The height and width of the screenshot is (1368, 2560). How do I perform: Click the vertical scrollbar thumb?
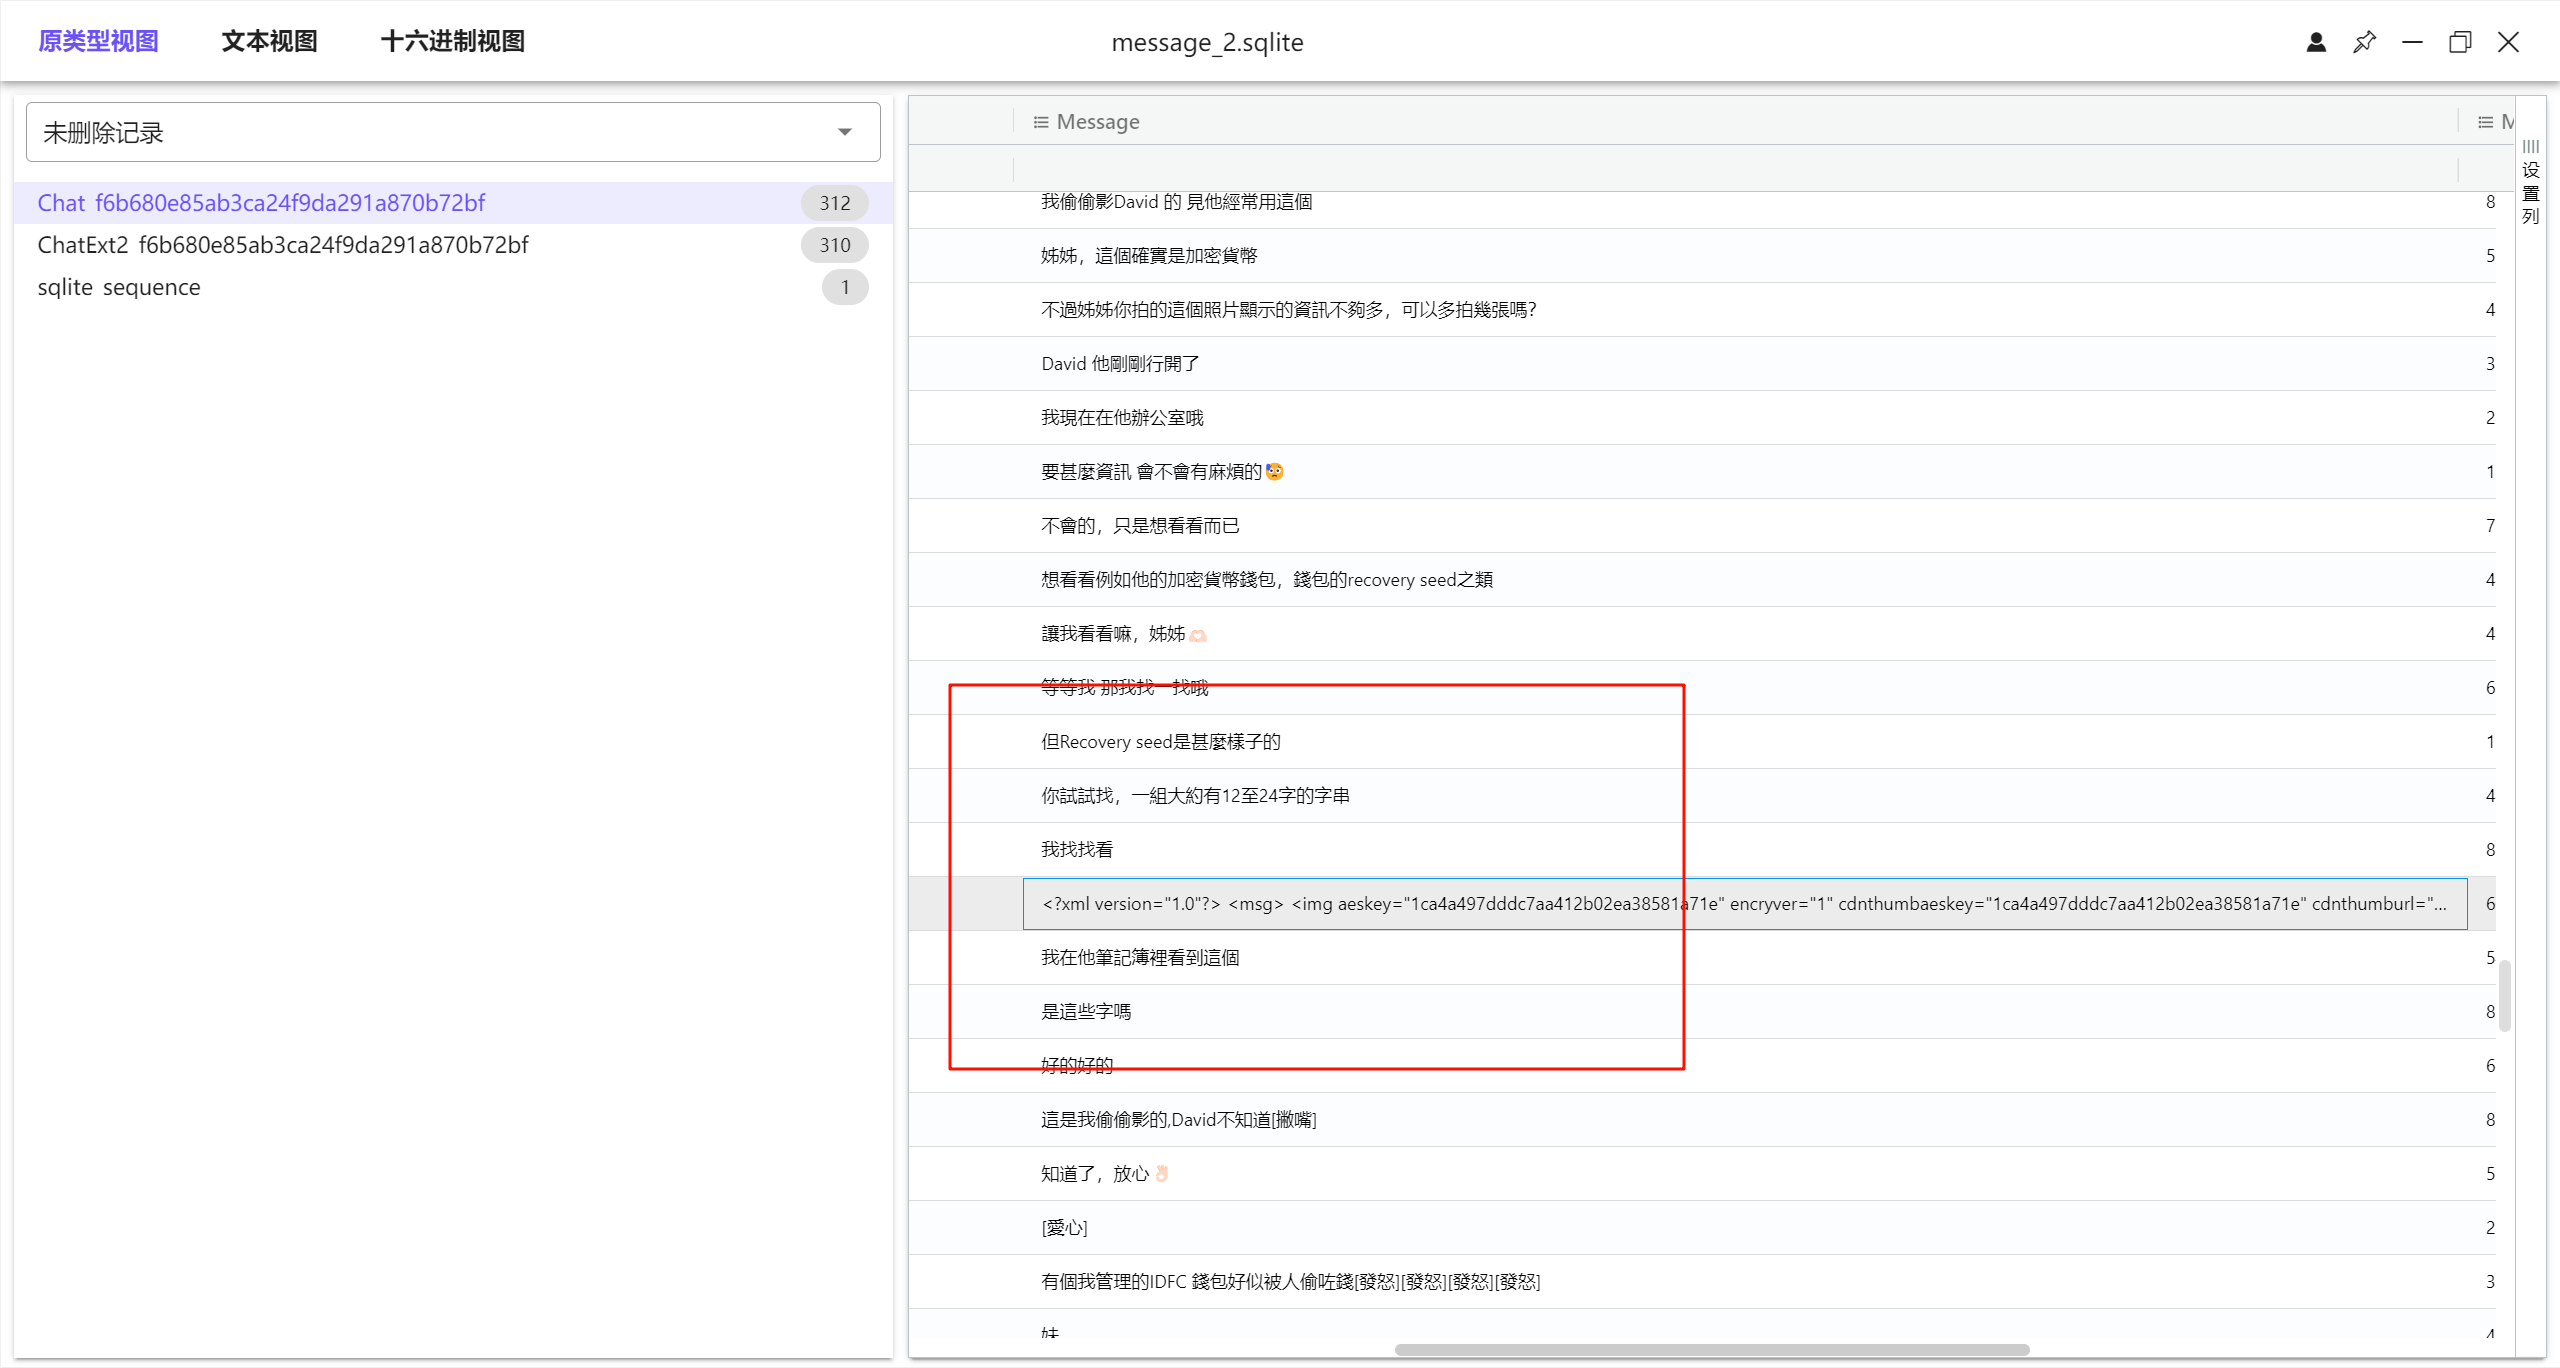(2505, 995)
